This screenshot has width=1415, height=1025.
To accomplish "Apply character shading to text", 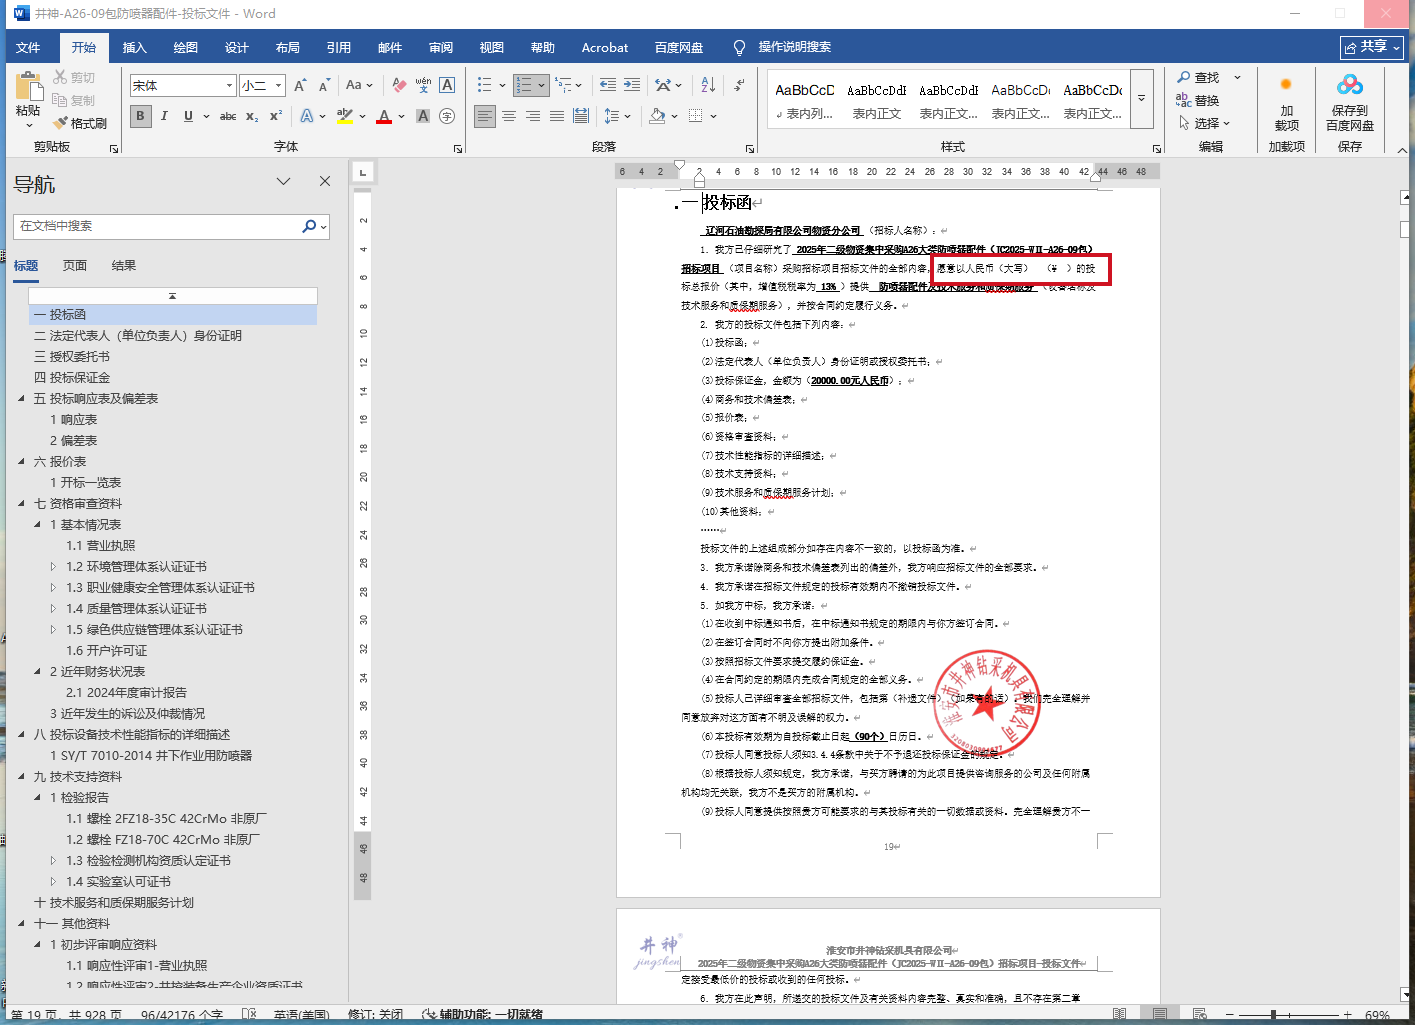I will point(423,116).
